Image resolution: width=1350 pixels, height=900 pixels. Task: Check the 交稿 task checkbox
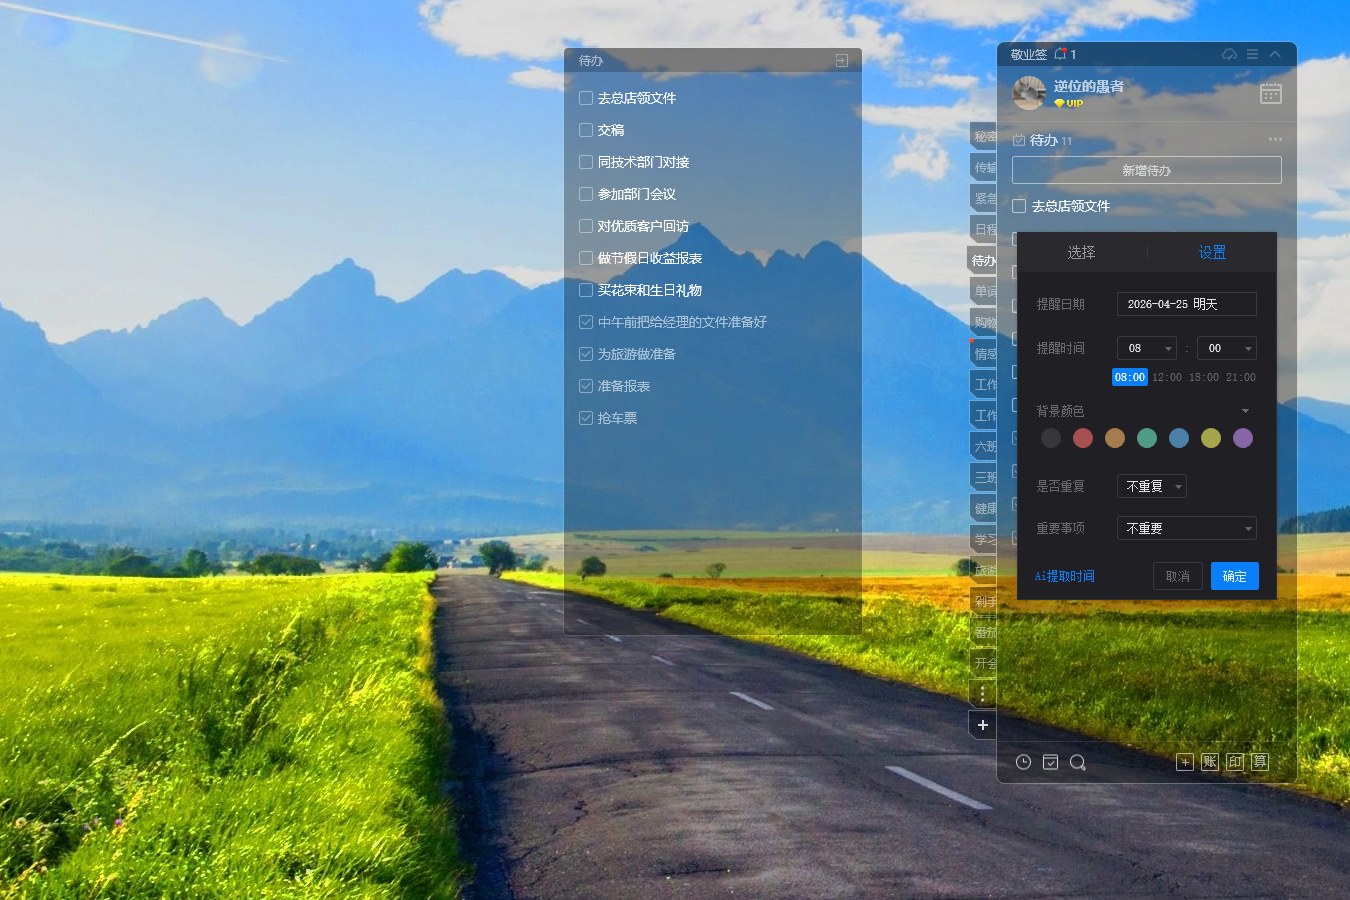(586, 130)
